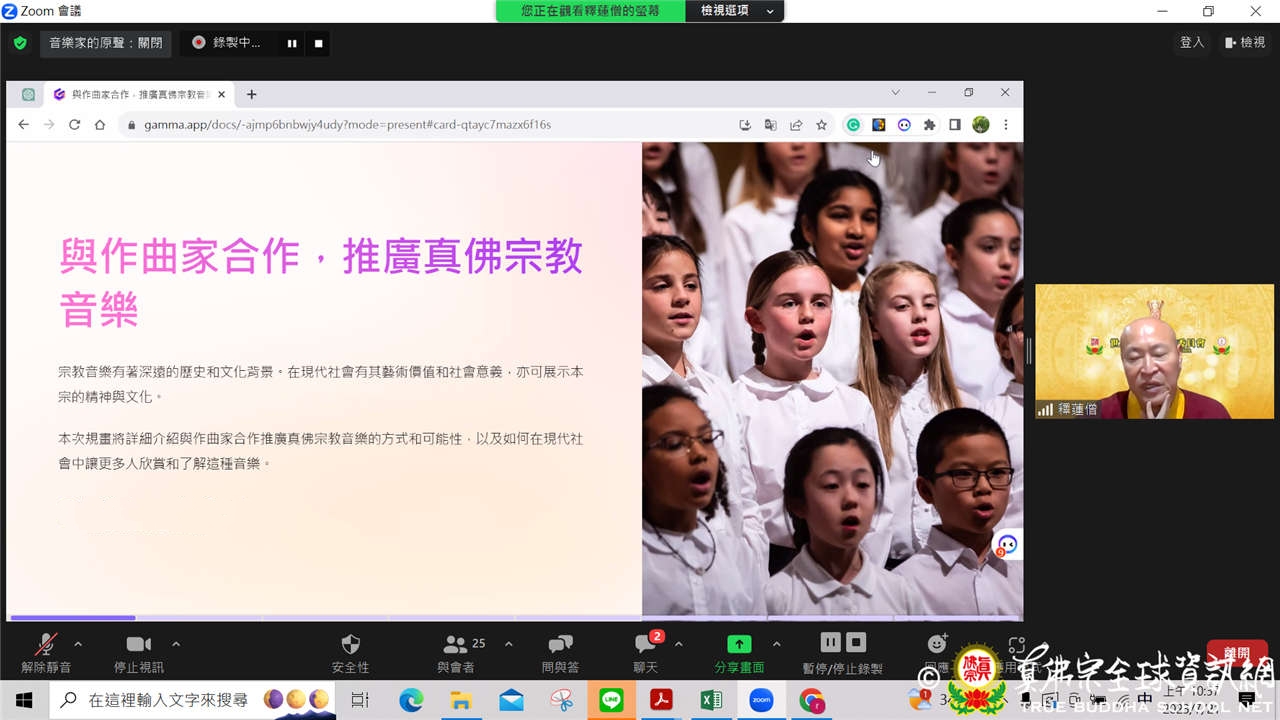
Task: Click the green Share Screen (分享畫面) icon
Action: (739, 645)
